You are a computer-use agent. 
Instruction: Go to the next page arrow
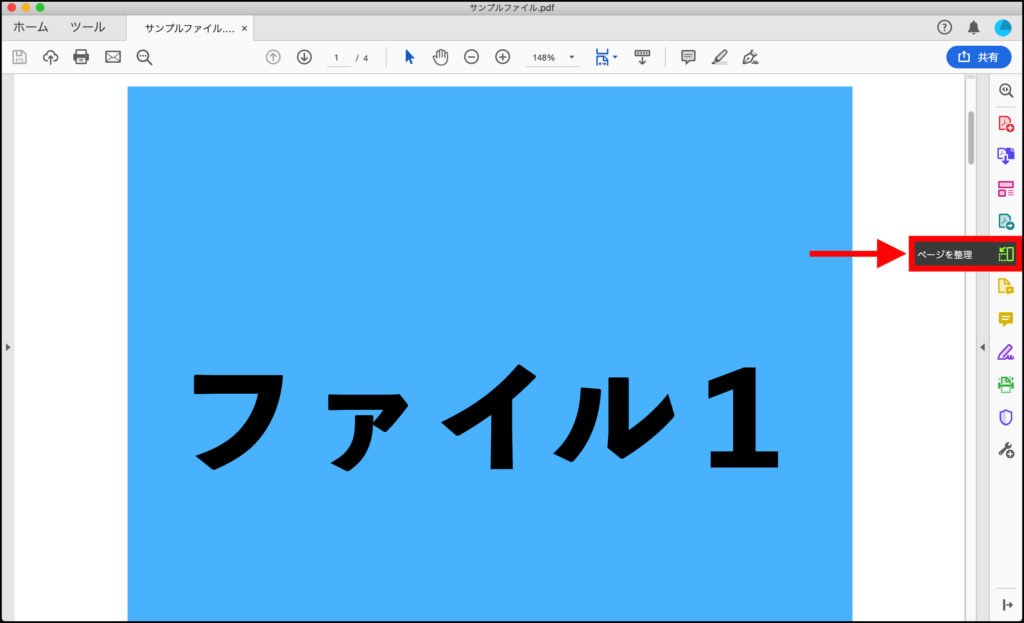304,57
